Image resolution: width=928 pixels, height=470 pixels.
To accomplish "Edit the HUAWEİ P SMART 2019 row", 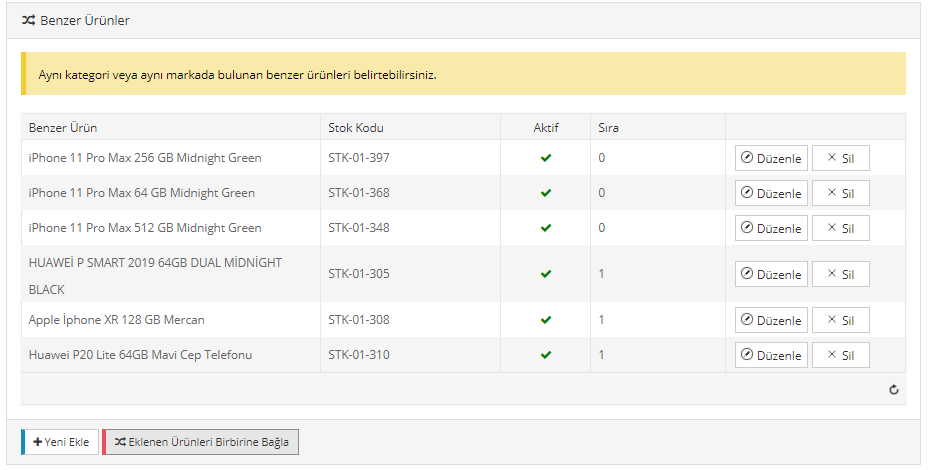I will click(x=771, y=274).
